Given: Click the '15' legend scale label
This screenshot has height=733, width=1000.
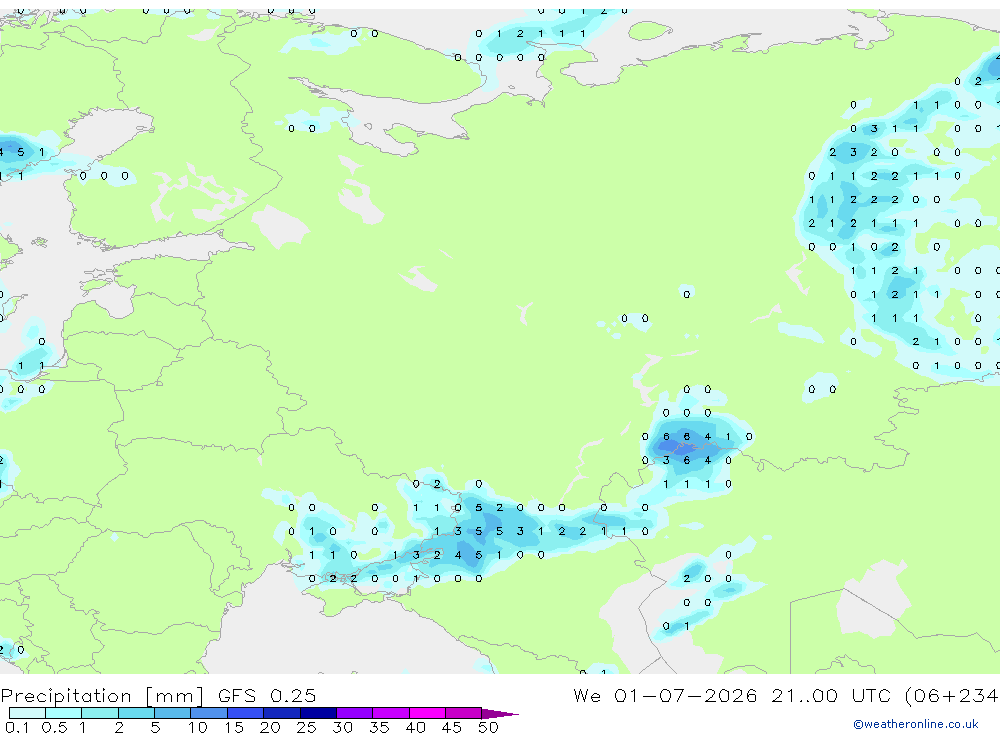Looking at the screenshot, I should pyautogui.click(x=233, y=727).
